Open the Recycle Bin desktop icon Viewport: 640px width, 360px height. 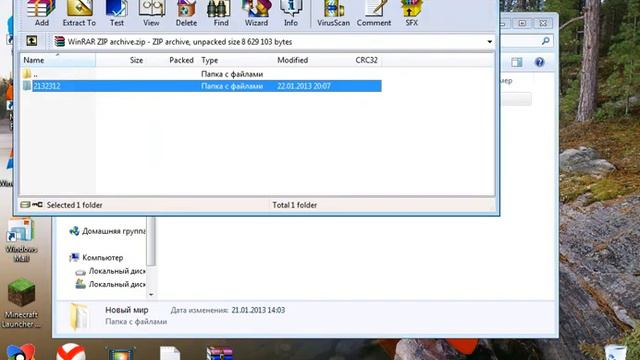tap(616, 352)
